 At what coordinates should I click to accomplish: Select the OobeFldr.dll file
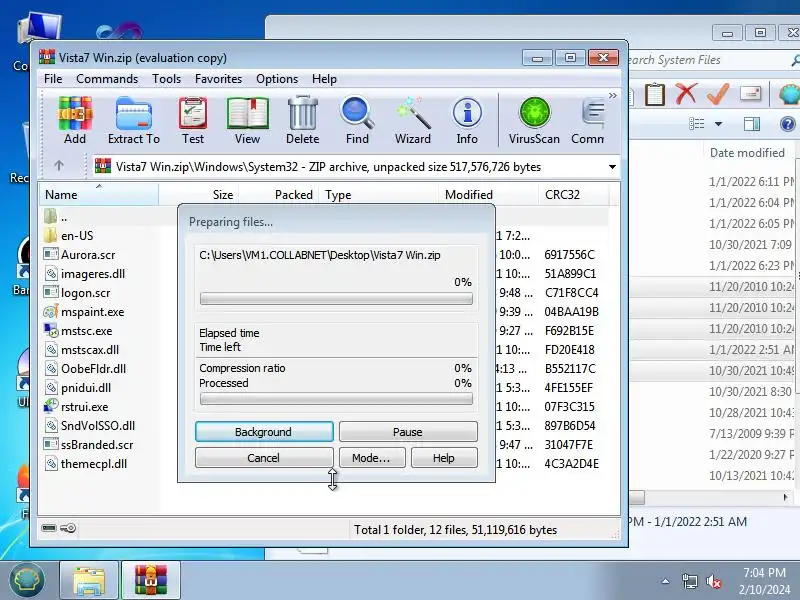click(85, 369)
